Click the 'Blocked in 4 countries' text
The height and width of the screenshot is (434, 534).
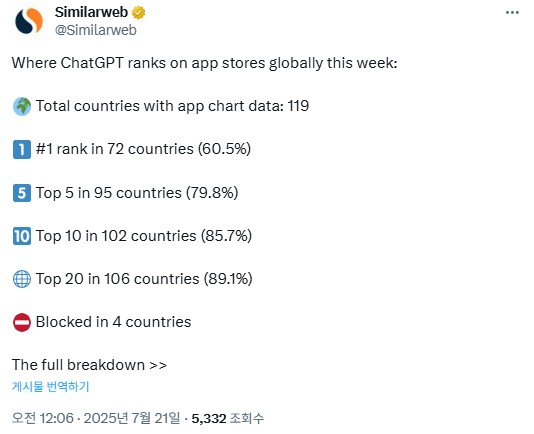(113, 322)
